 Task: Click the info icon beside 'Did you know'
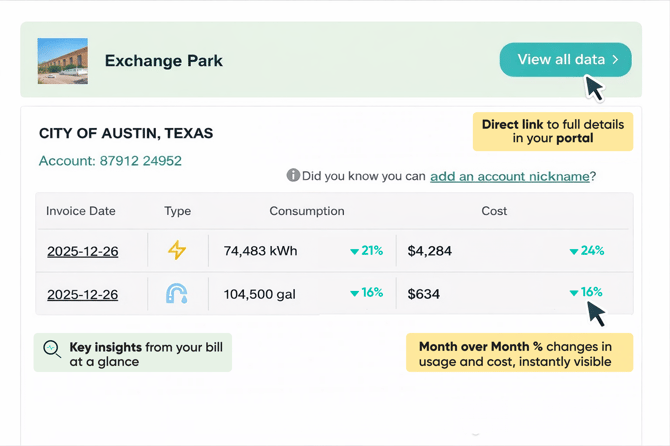(293, 176)
